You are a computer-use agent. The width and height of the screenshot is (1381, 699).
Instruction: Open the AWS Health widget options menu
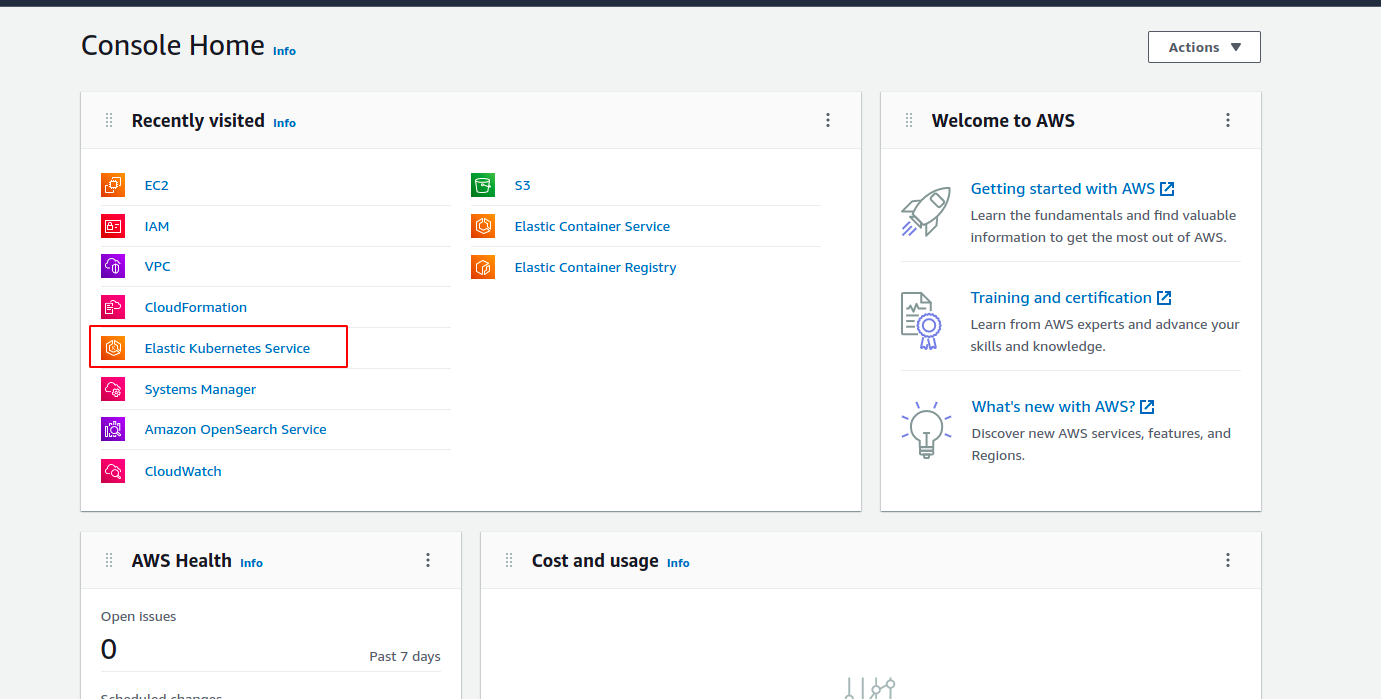pos(428,560)
